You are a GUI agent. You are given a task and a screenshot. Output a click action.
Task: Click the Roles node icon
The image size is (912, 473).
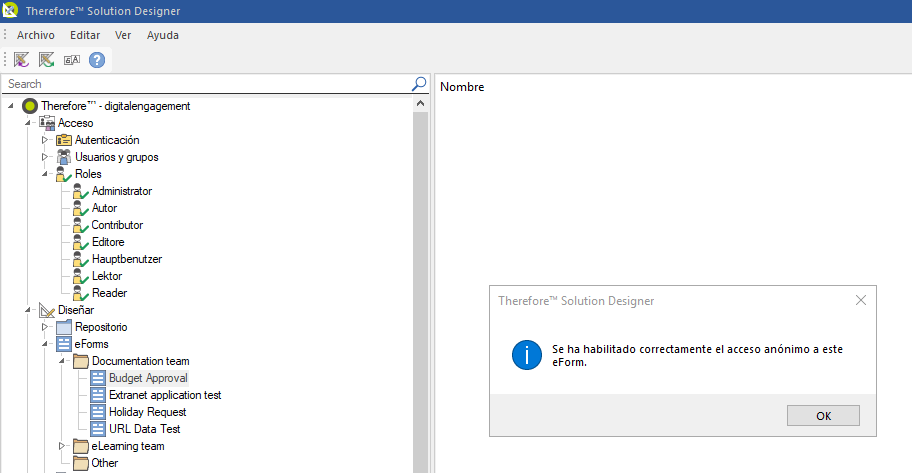pyautogui.click(x=64, y=174)
